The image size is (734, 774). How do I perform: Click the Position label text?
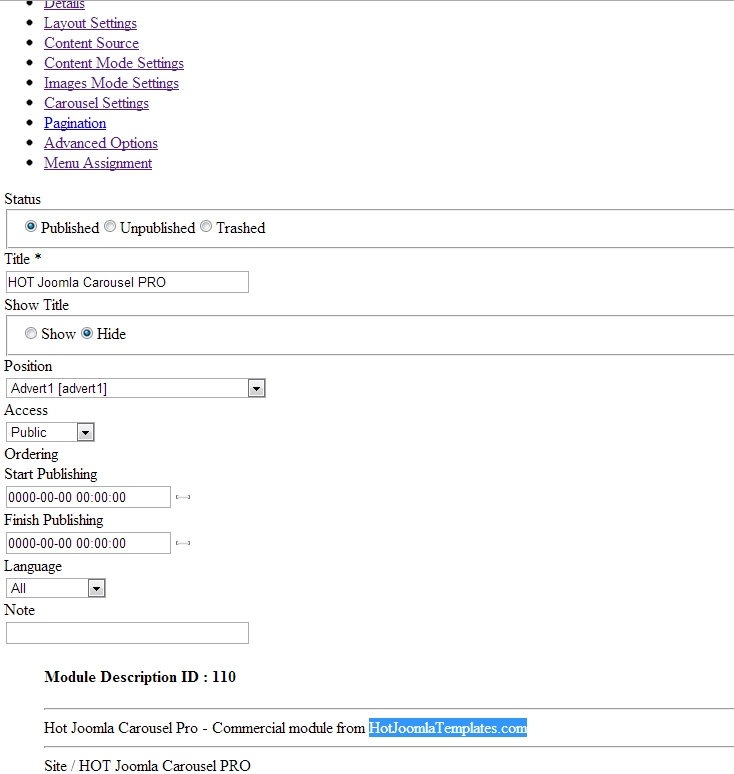[x=28, y=366]
